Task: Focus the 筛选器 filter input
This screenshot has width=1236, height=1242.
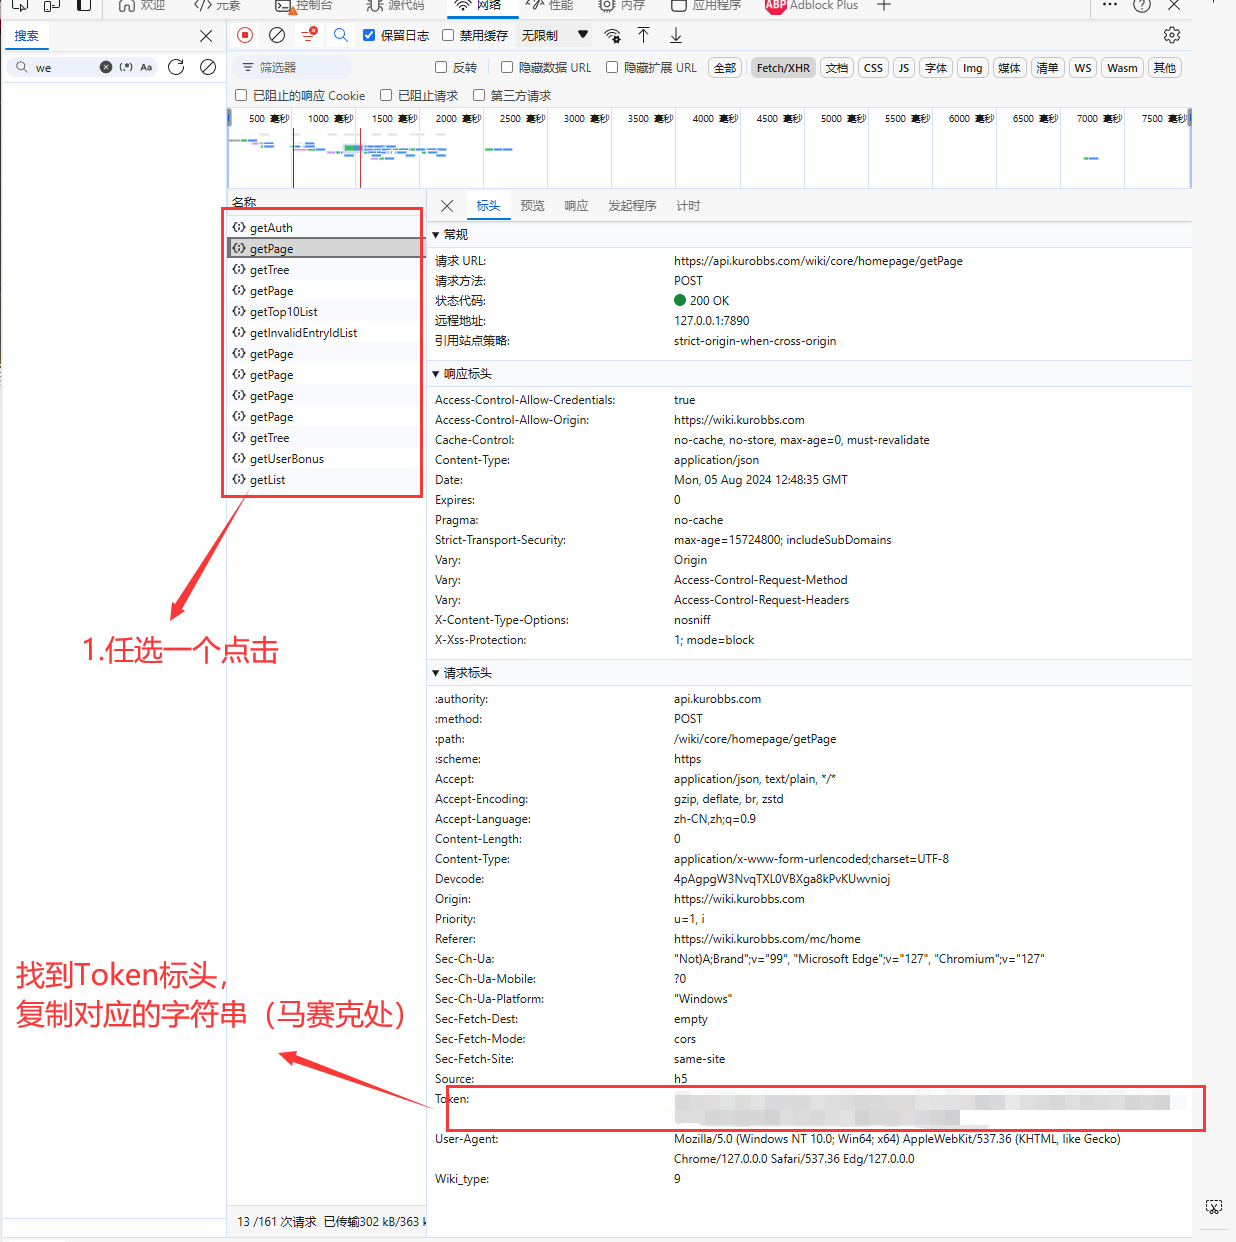Action: [x=292, y=67]
